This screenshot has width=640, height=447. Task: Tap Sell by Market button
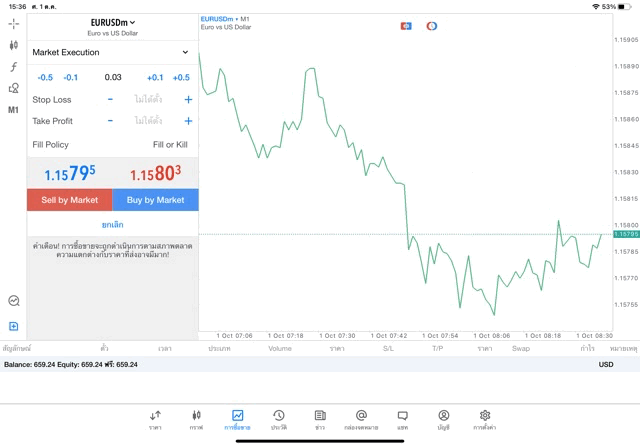tap(70, 200)
